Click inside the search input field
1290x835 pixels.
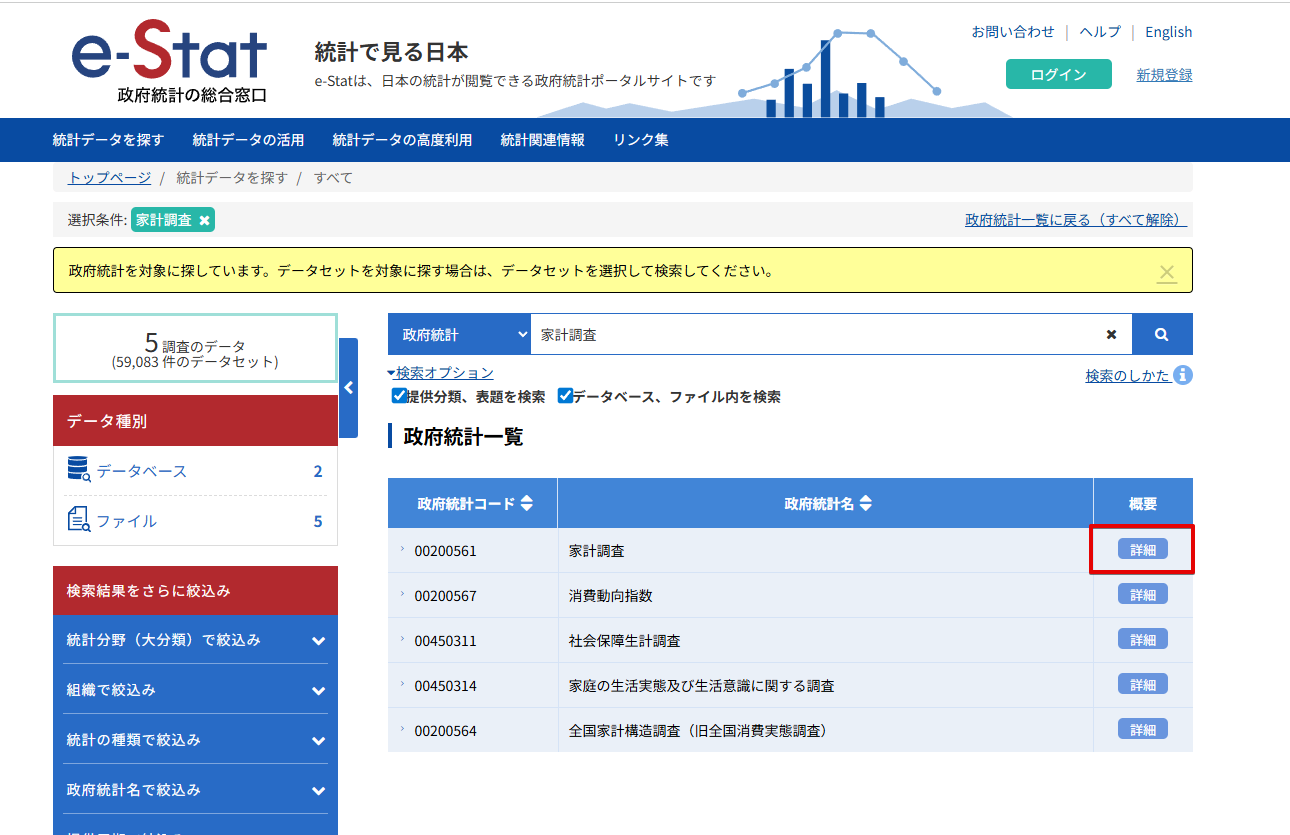800,334
